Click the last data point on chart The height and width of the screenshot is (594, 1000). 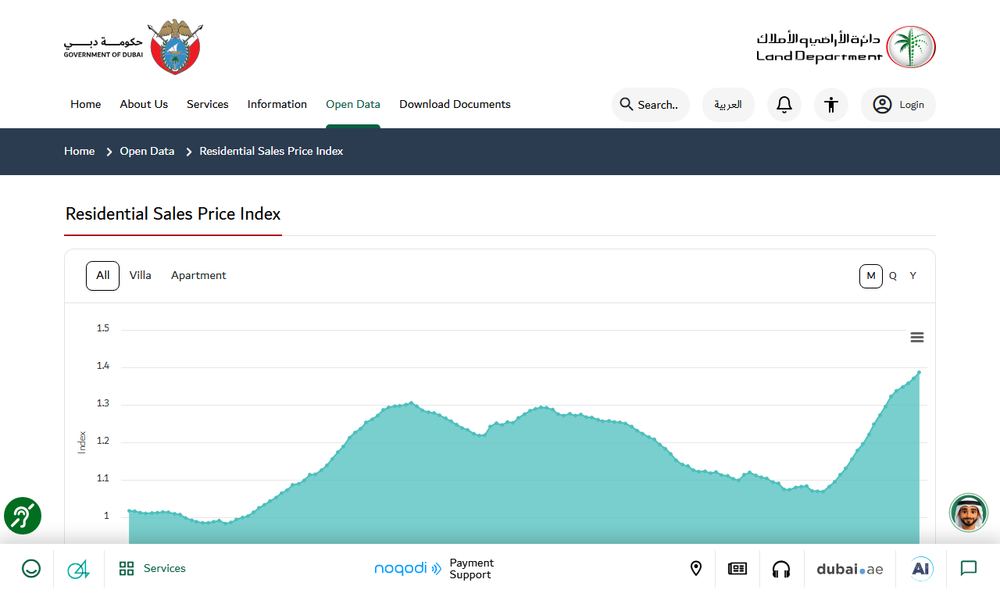click(919, 372)
